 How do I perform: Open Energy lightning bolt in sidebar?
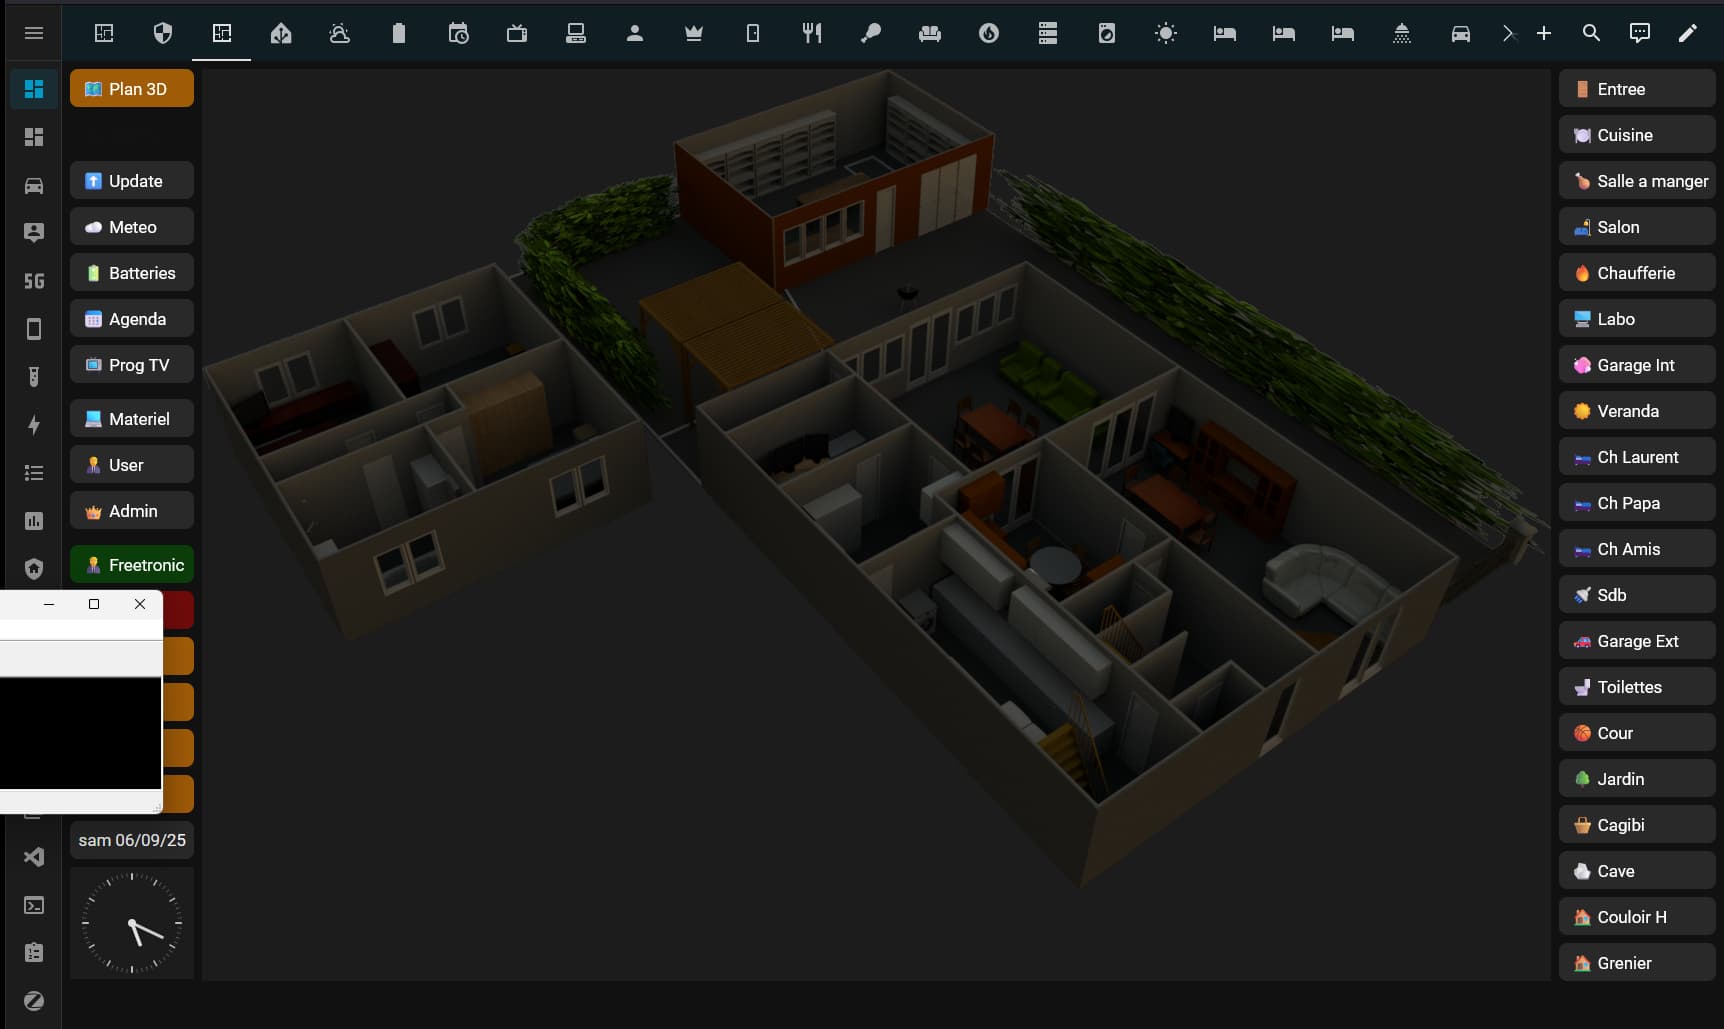pyautogui.click(x=33, y=425)
